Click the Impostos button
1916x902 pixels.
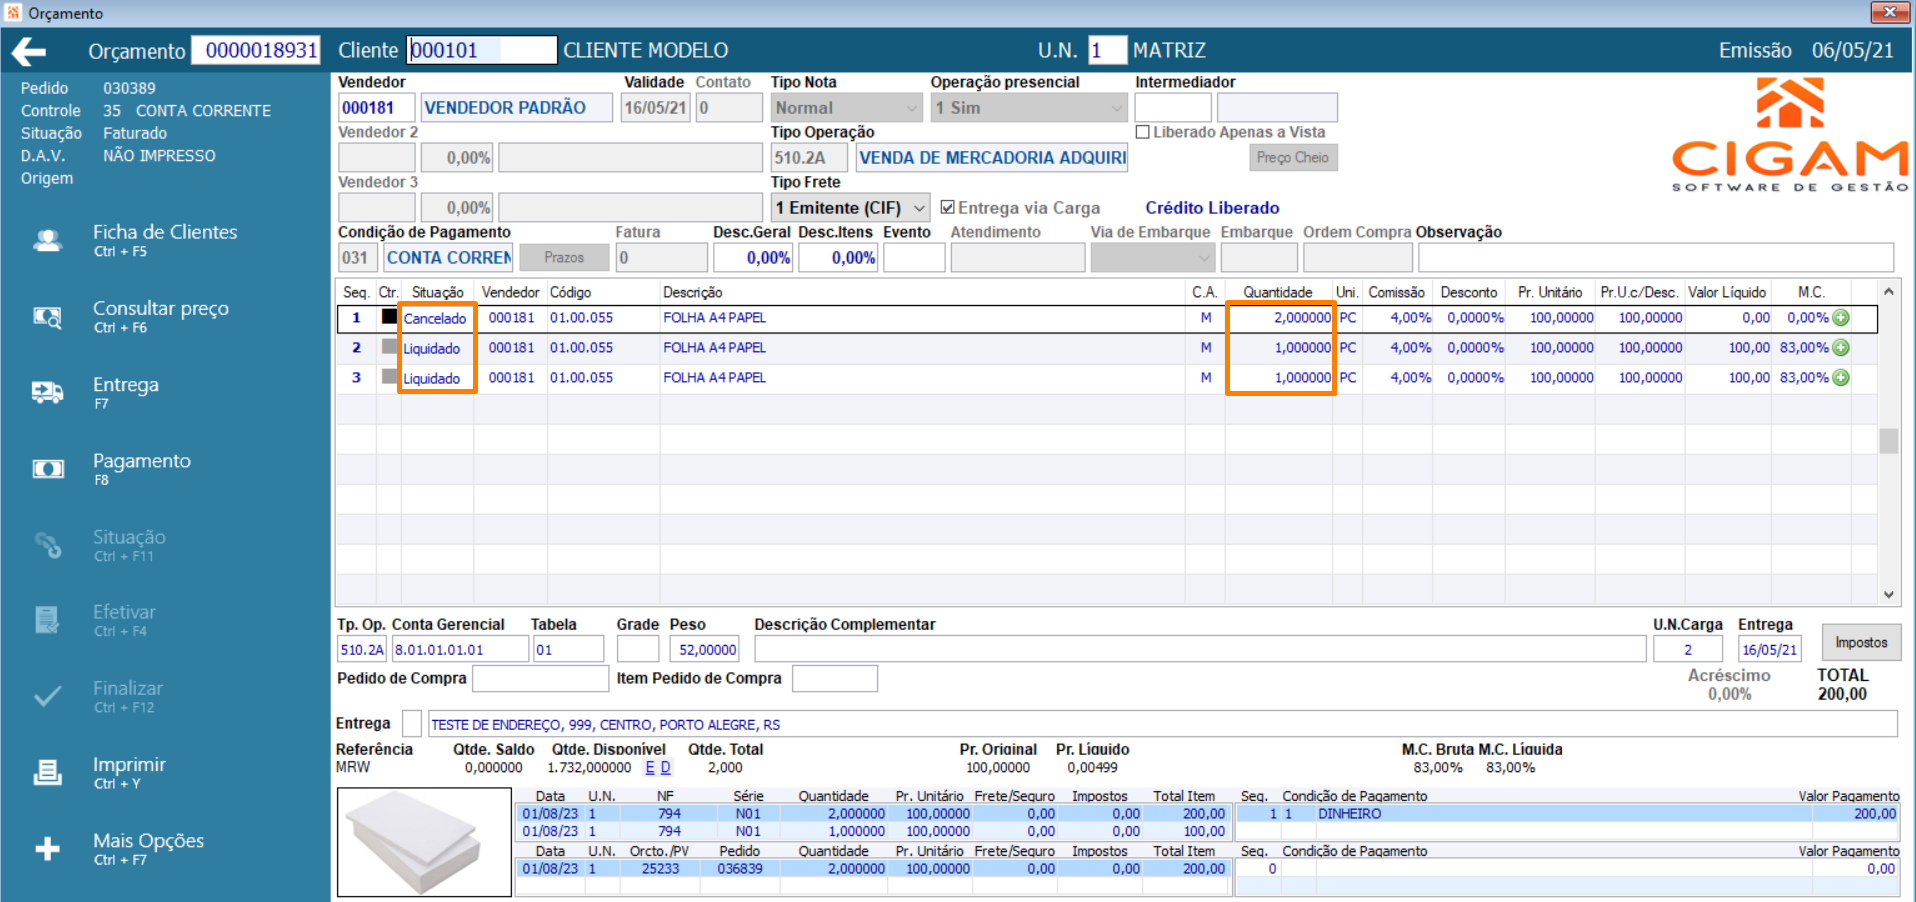pyautogui.click(x=1860, y=643)
